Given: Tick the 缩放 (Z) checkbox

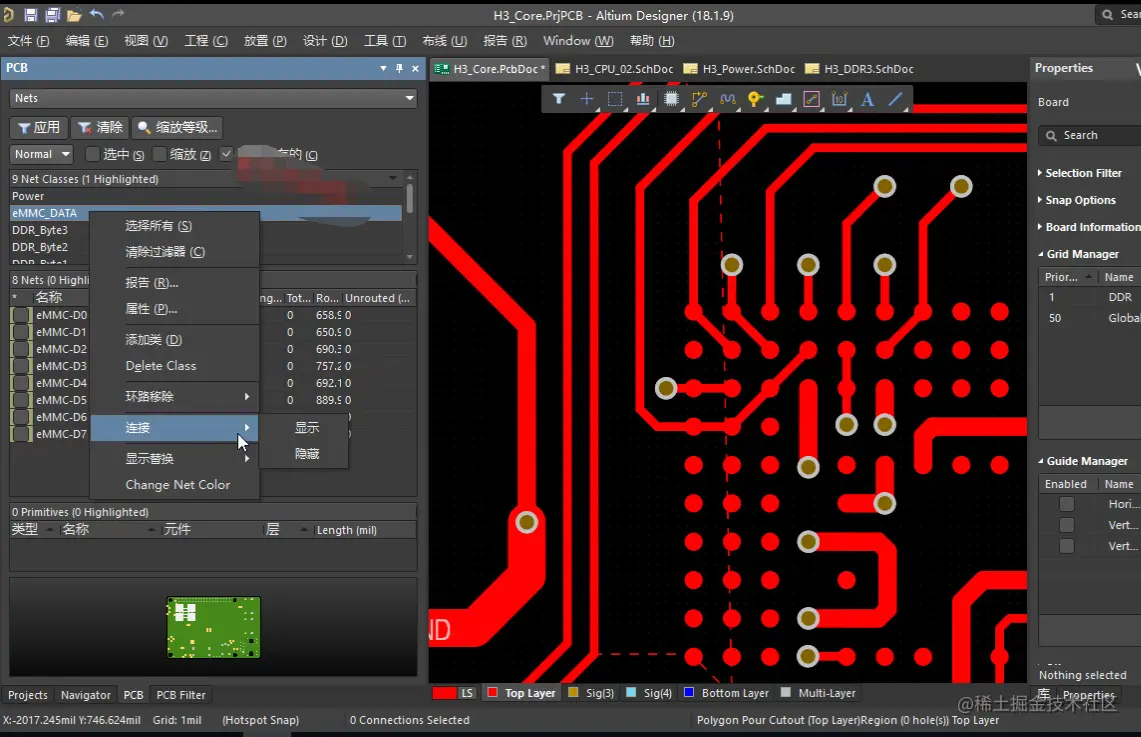Looking at the screenshot, I should pos(160,154).
